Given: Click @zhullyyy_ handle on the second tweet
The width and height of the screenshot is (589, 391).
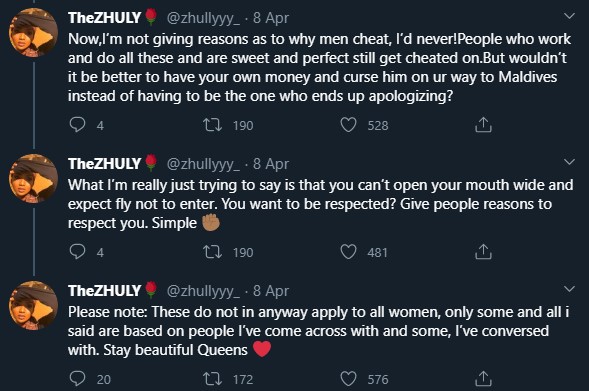Looking at the screenshot, I should (x=203, y=164).
